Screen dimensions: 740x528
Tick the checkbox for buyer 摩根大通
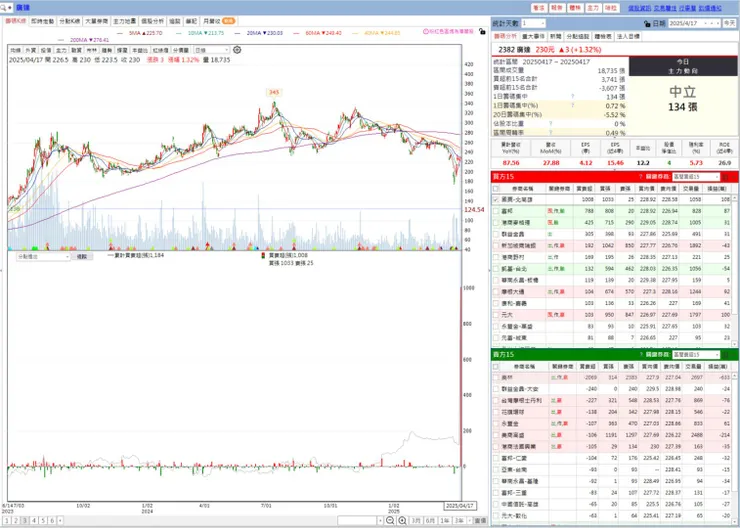496,292
